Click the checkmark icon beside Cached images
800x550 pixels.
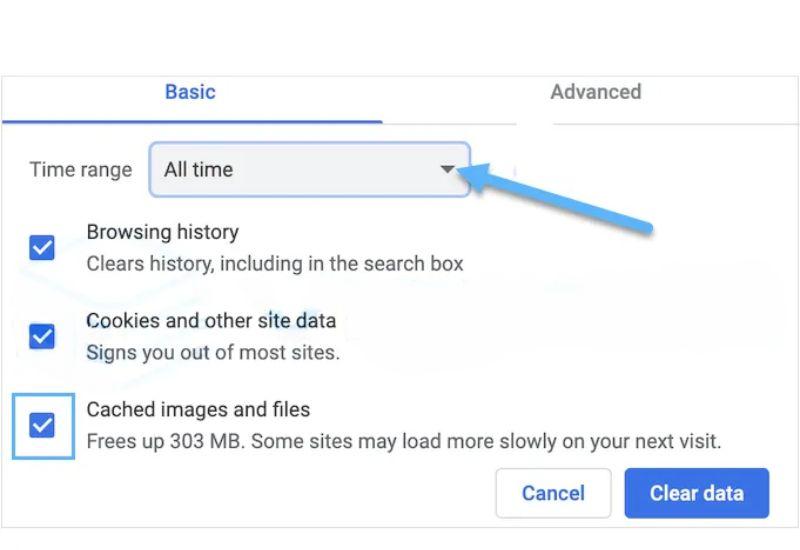(42, 426)
